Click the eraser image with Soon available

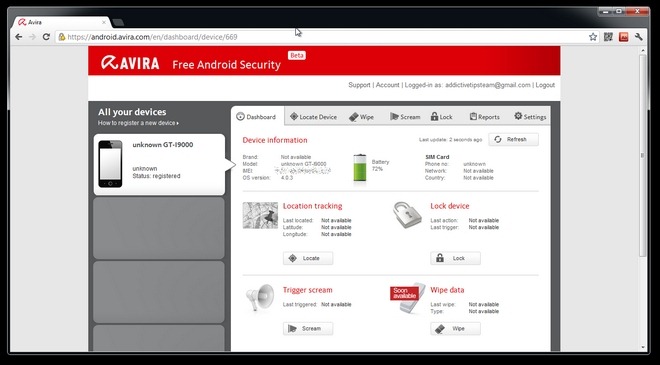[x=407, y=298]
